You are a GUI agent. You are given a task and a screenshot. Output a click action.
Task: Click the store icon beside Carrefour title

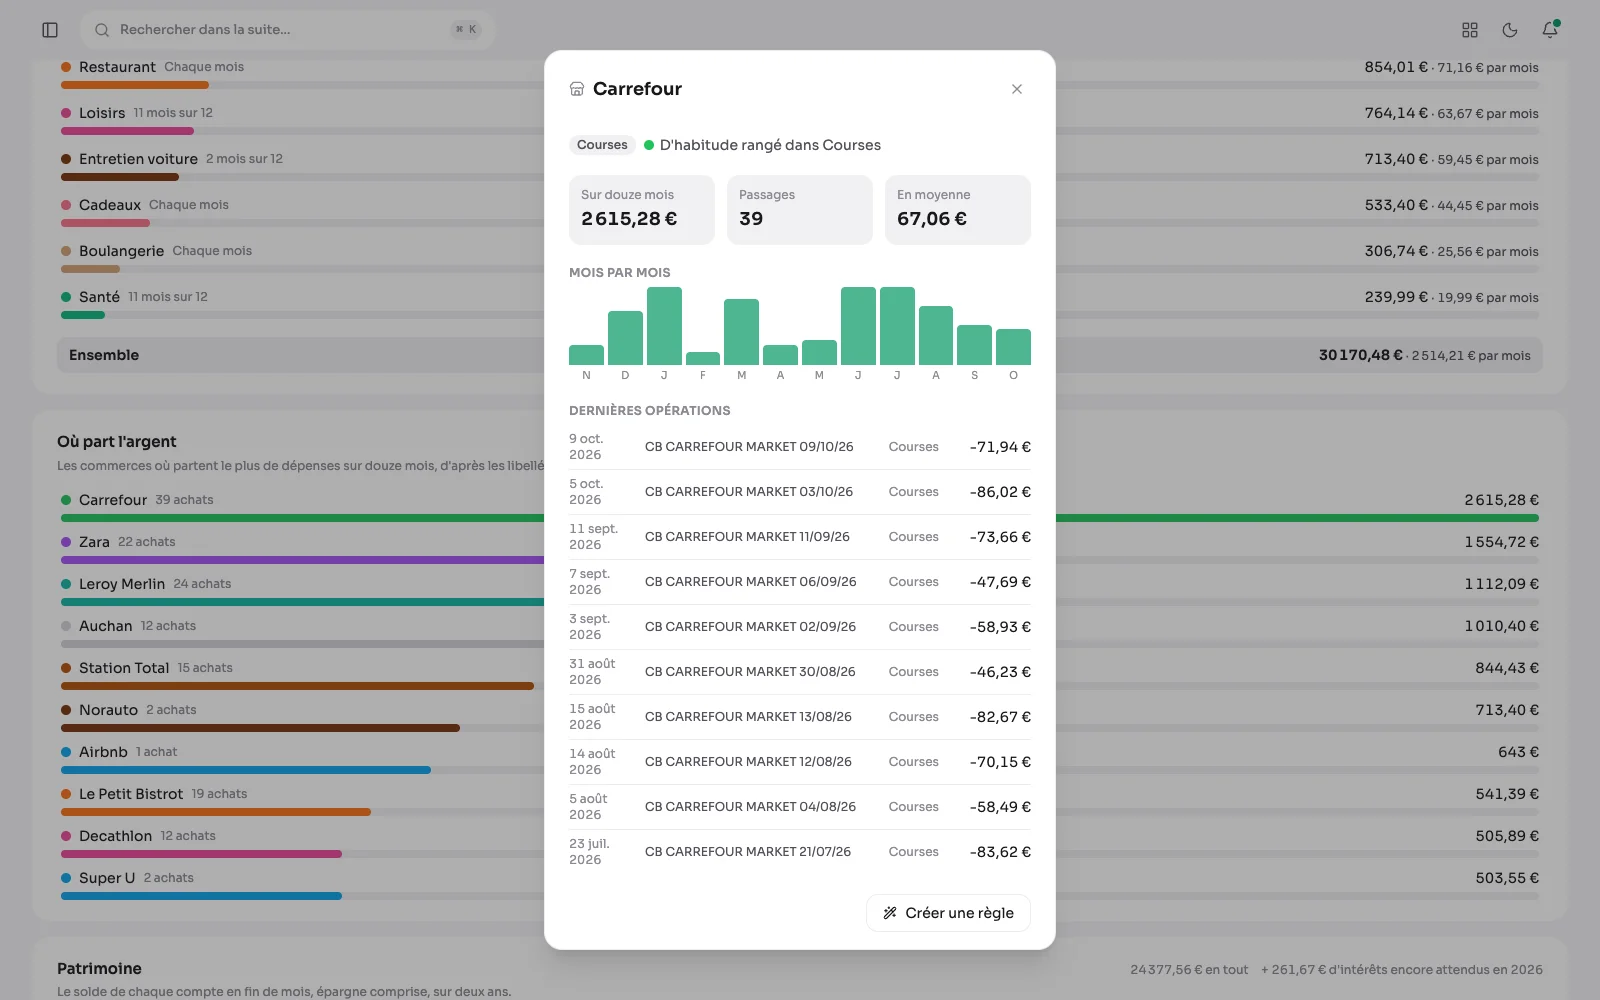point(577,89)
